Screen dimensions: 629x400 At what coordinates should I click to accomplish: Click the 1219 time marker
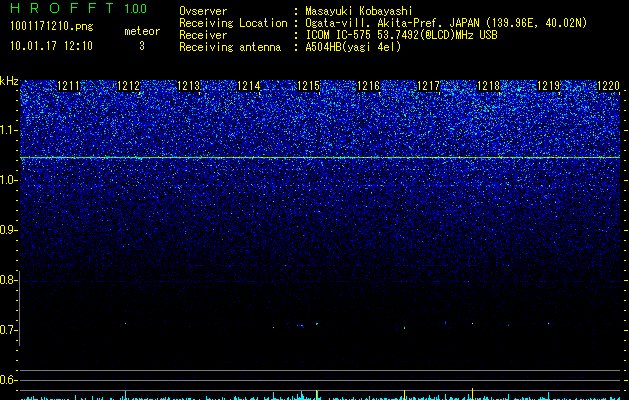(x=548, y=86)
